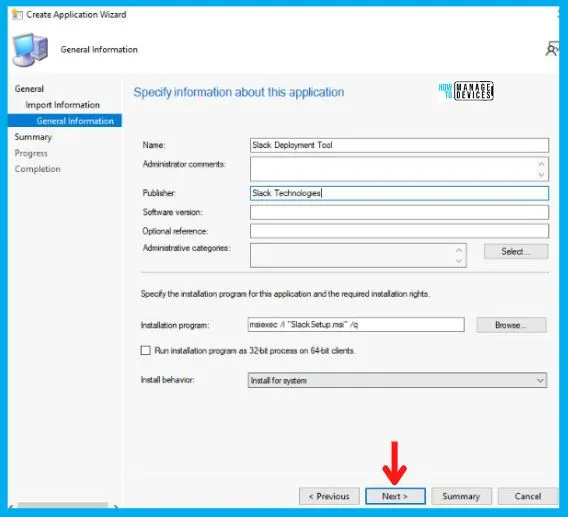Cancel the wizard
Image resolution: width=568 pixels, height=517 pixels.
click(527, 496)
